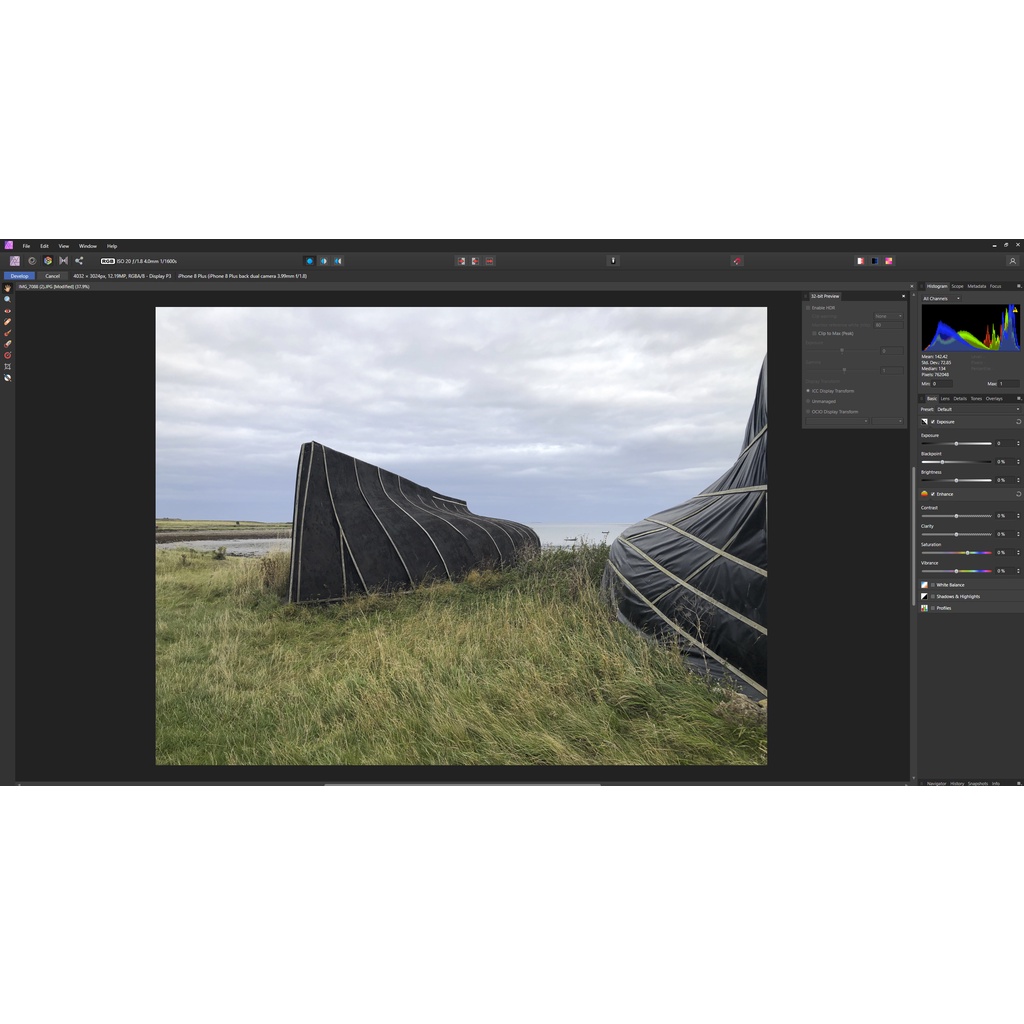Open the View menu

(63, 246)
